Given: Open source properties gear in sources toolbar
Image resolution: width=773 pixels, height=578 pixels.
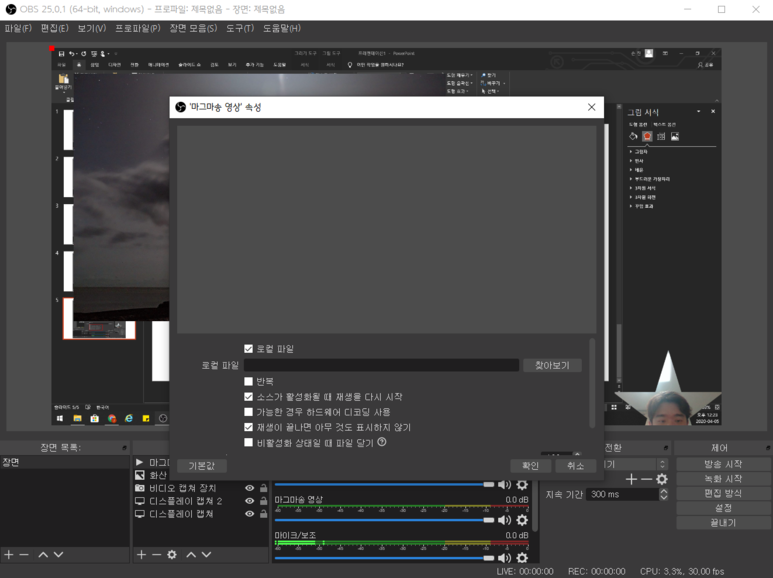Looking at the screenshot, I should pos(172,554).
